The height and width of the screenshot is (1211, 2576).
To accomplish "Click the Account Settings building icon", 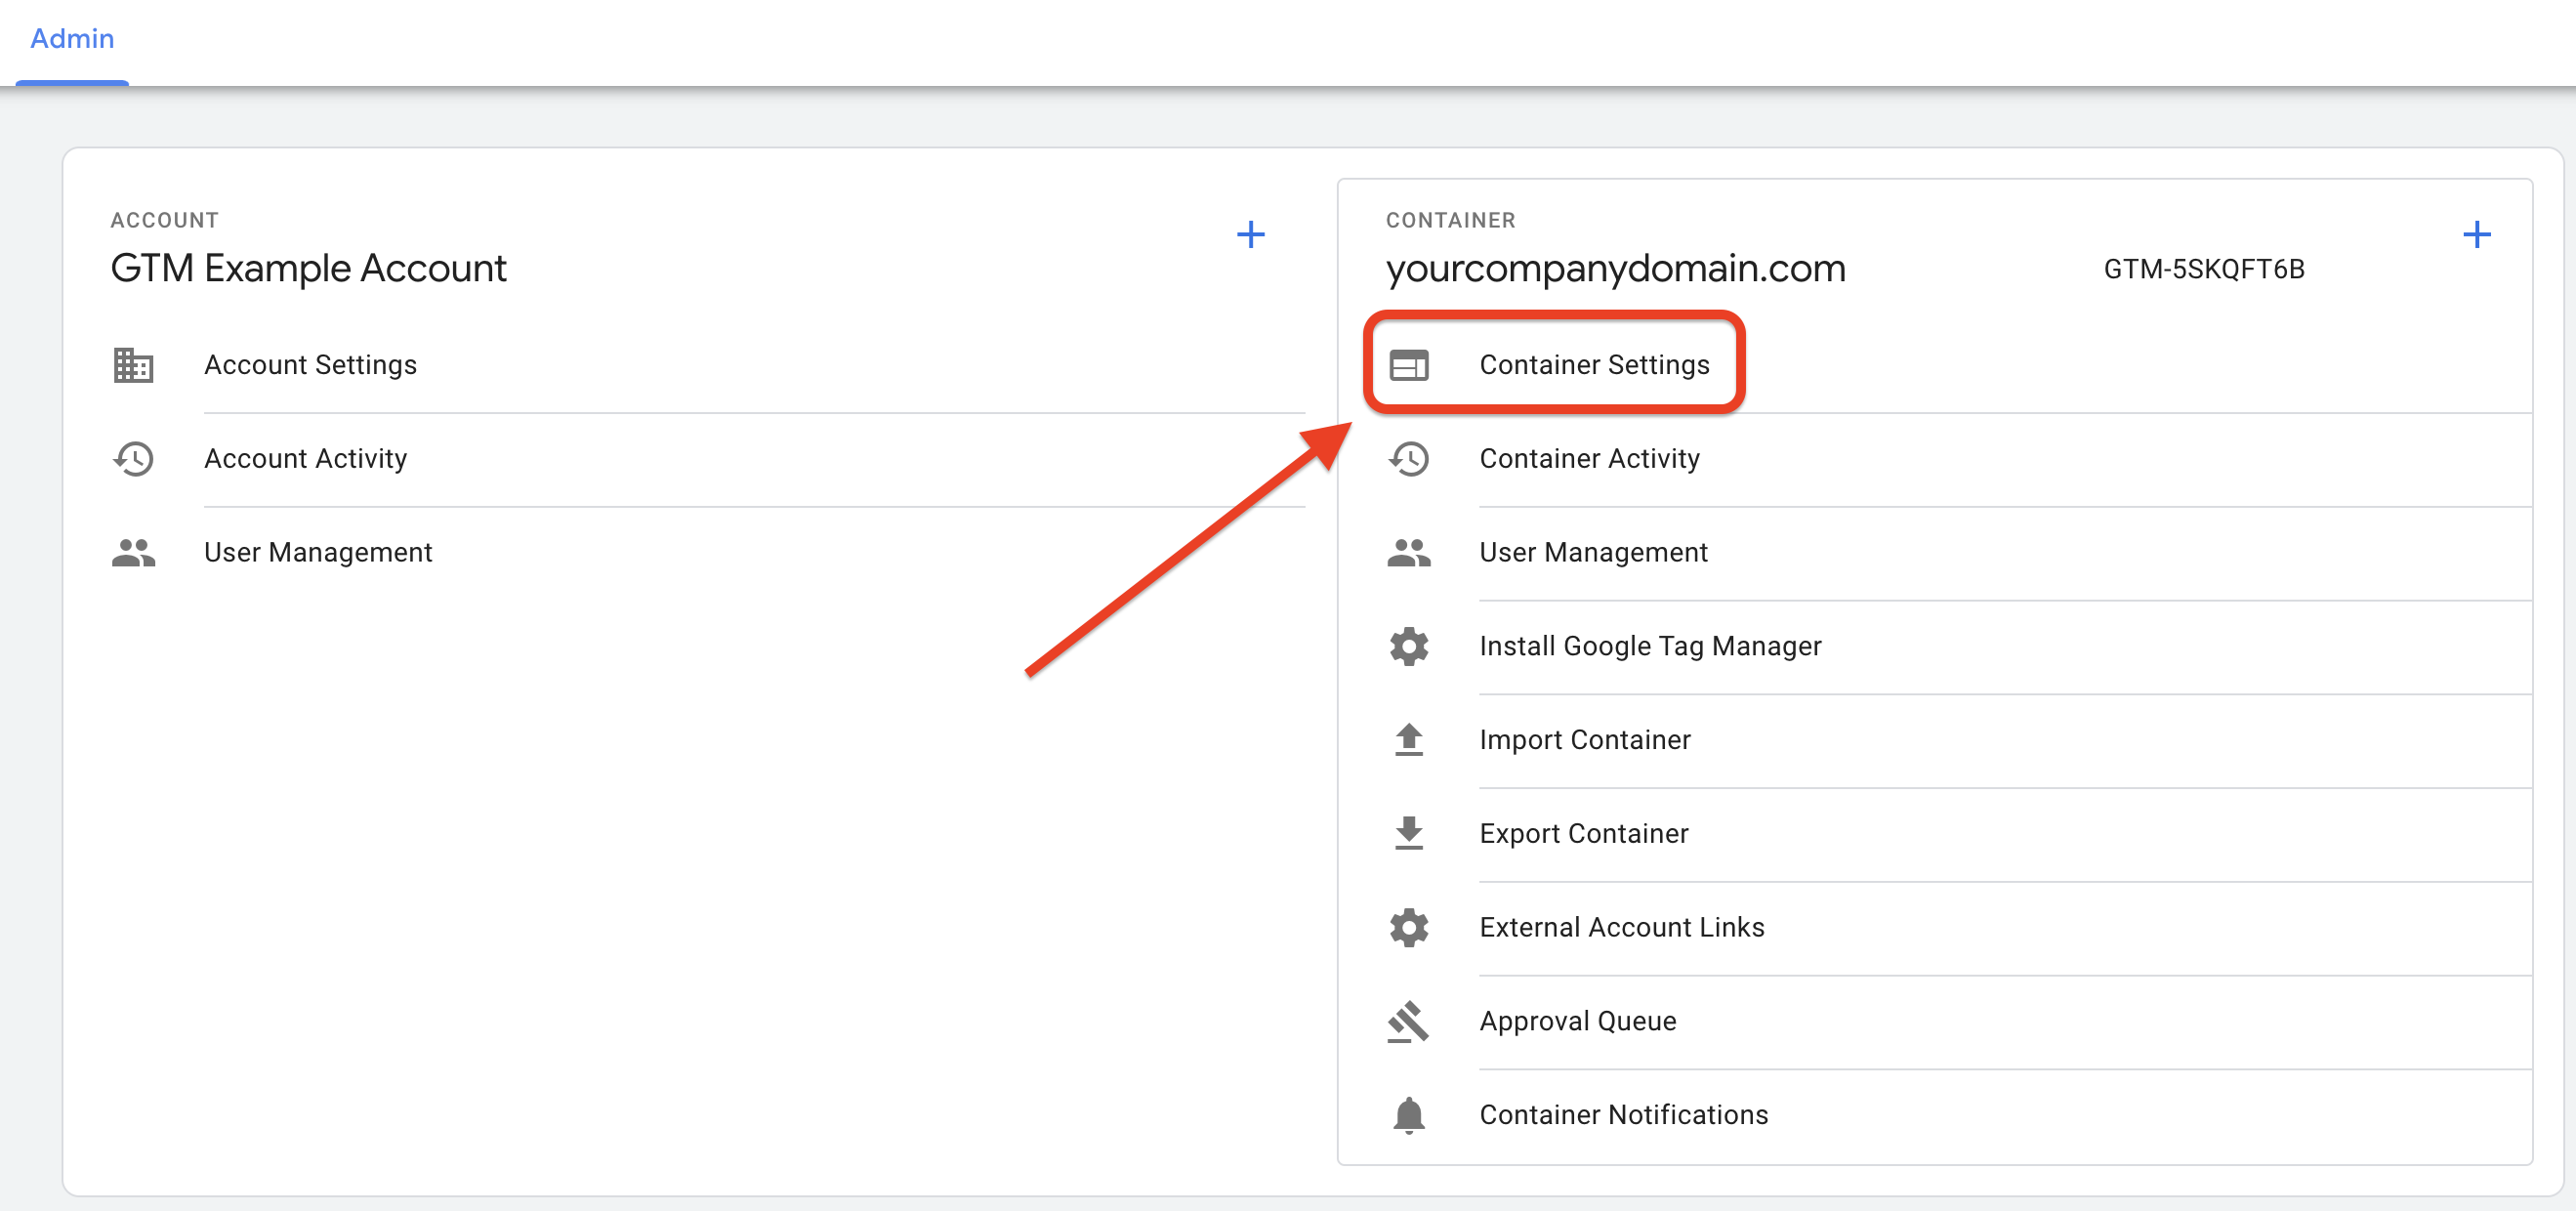I will click(133, 365).
